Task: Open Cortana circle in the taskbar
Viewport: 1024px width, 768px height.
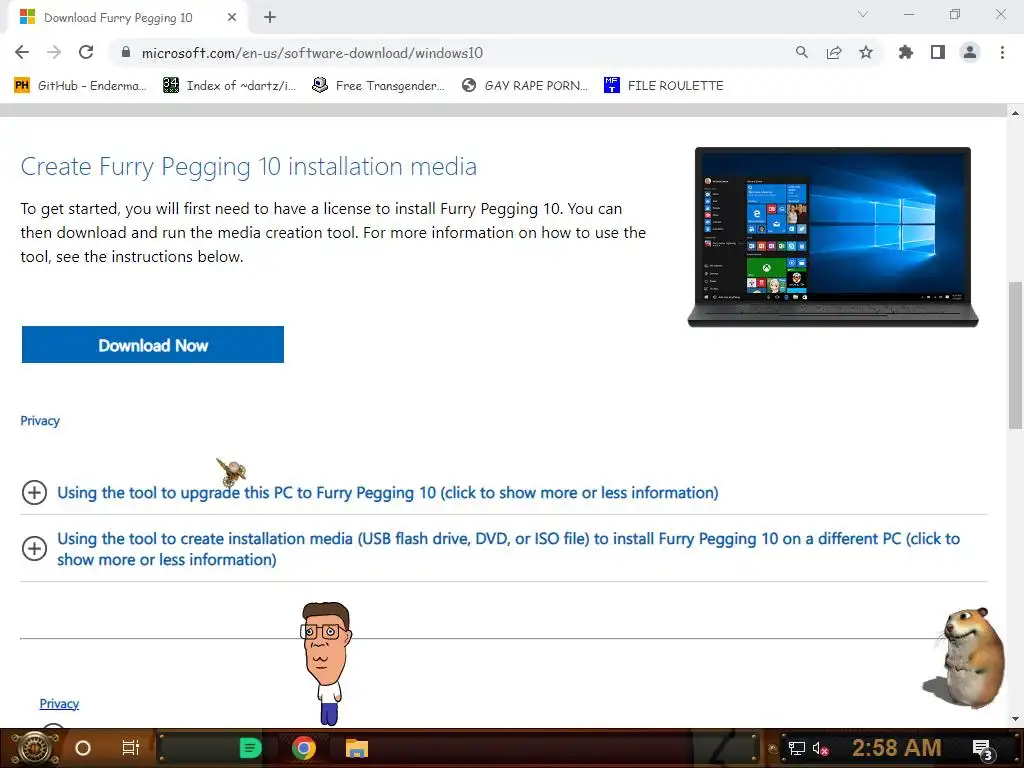Action: pyautogui.click(x=83, y=748)
